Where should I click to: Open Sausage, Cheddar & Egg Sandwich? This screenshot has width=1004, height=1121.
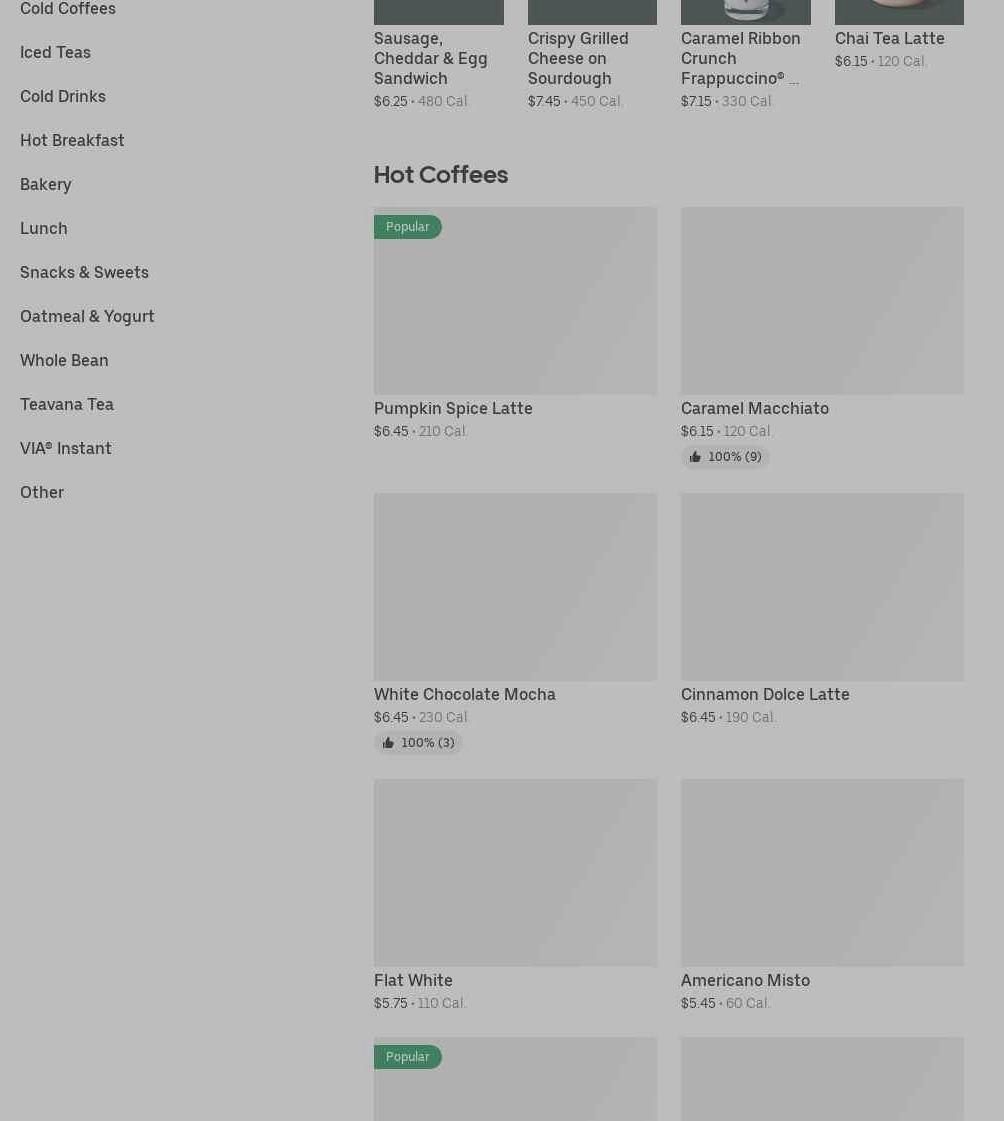click(431, 58)
